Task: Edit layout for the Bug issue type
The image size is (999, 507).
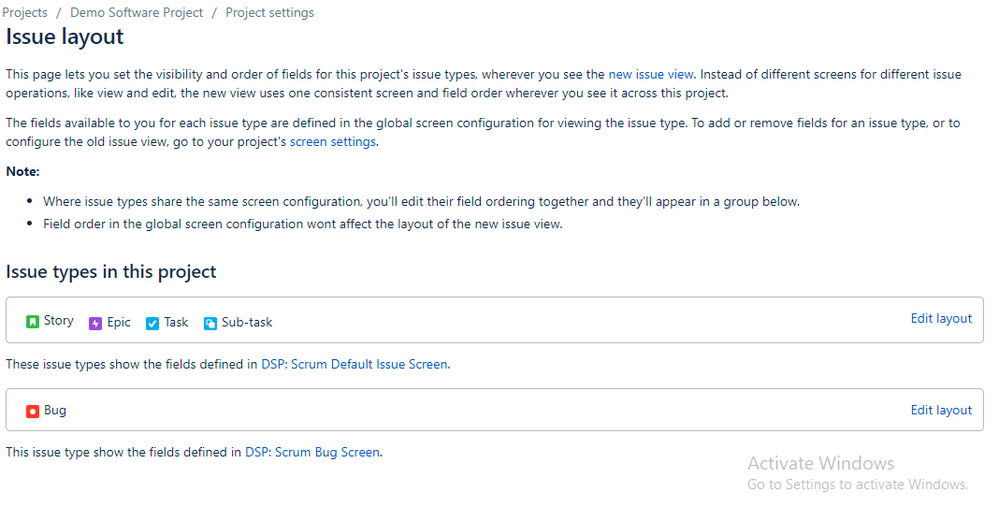Action: [x=941, y=410]
